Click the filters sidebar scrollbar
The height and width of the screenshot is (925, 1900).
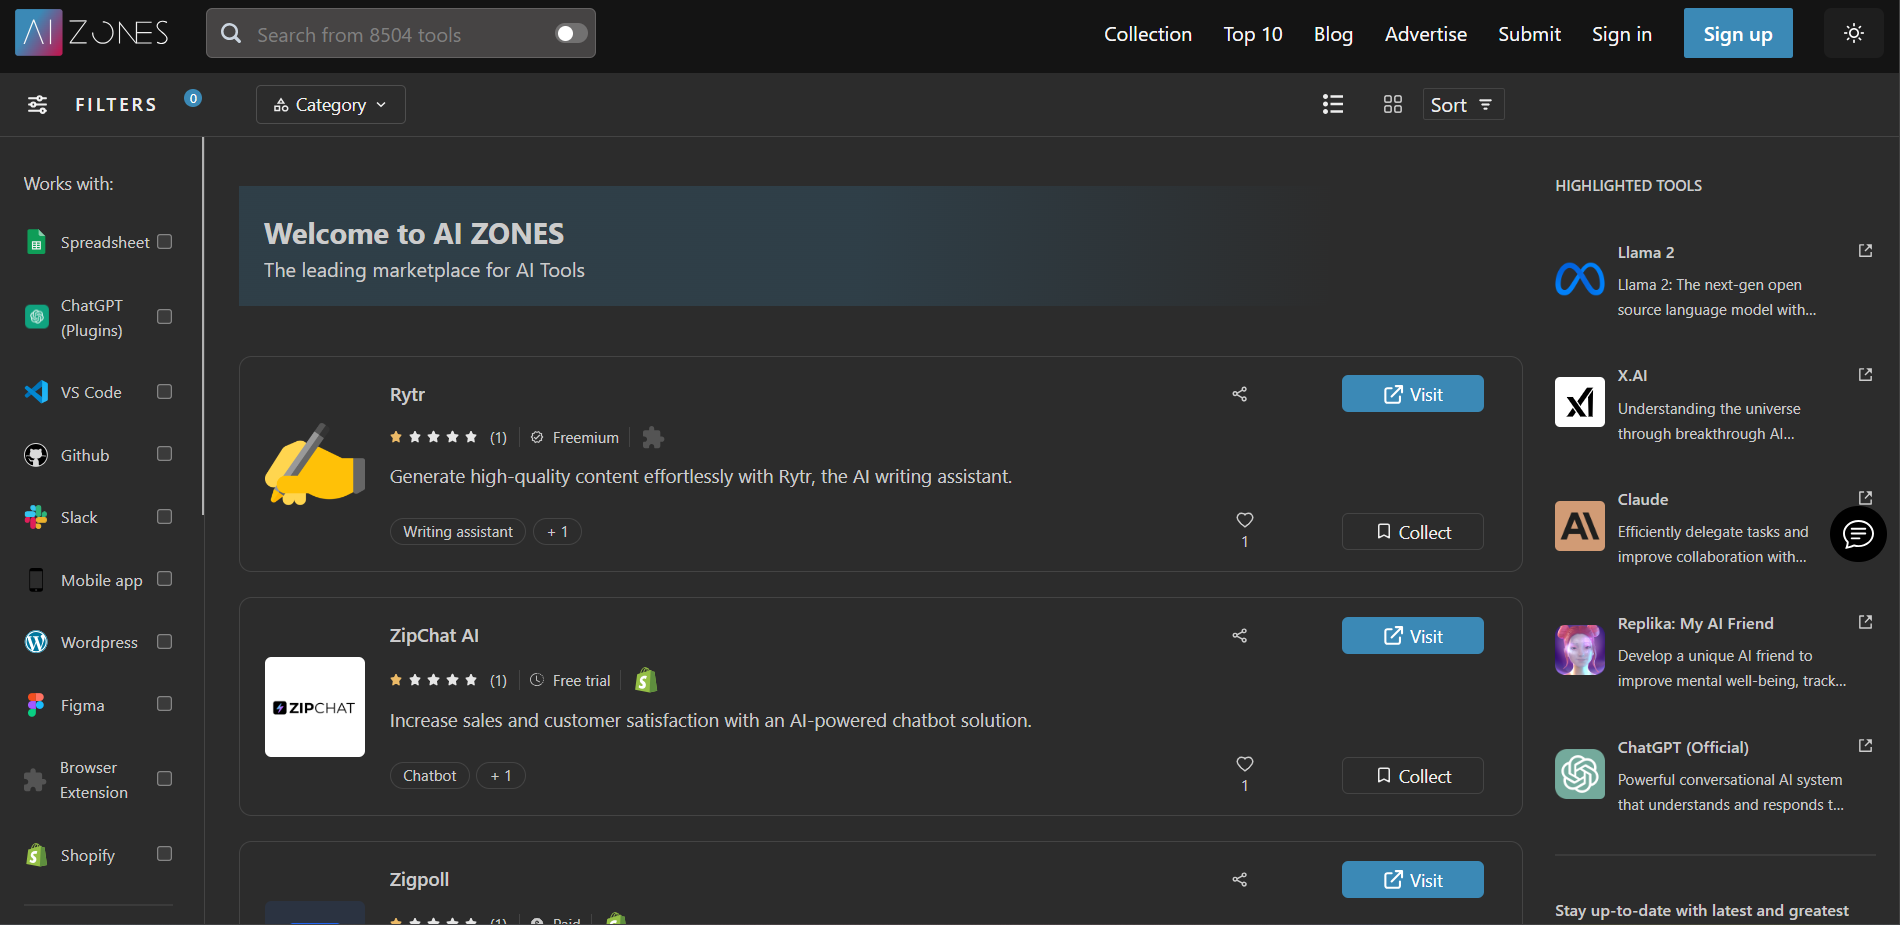(203, 326)
